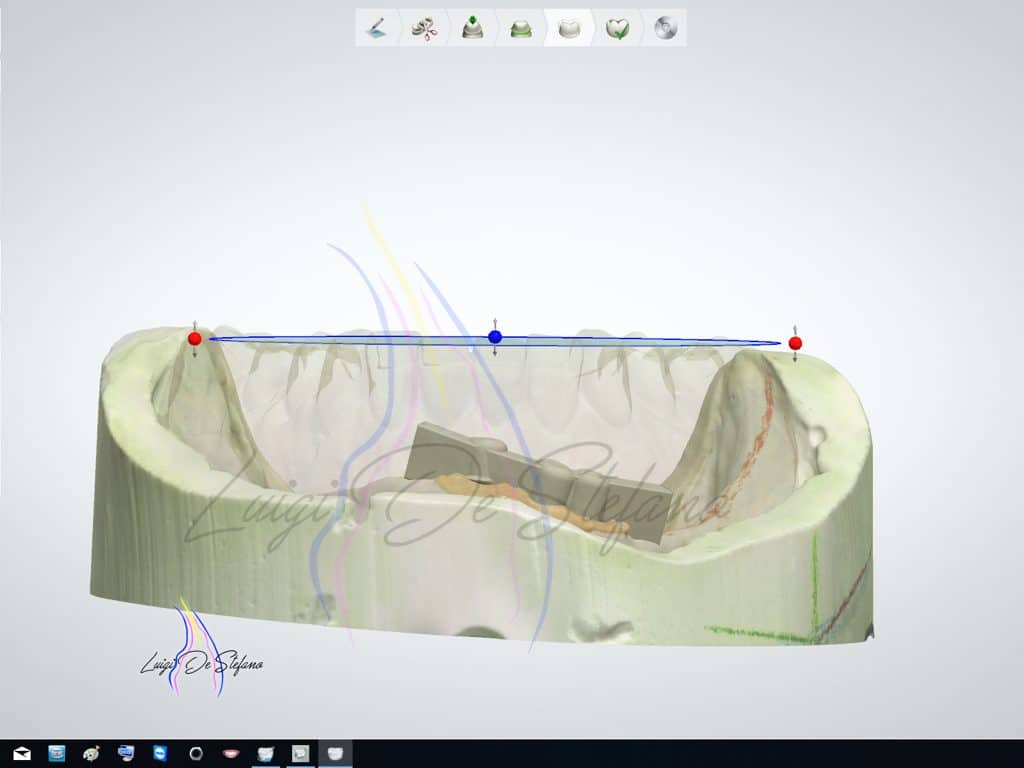
Task: Click the blue center plane handle
Action: click(x=495, y=337)
